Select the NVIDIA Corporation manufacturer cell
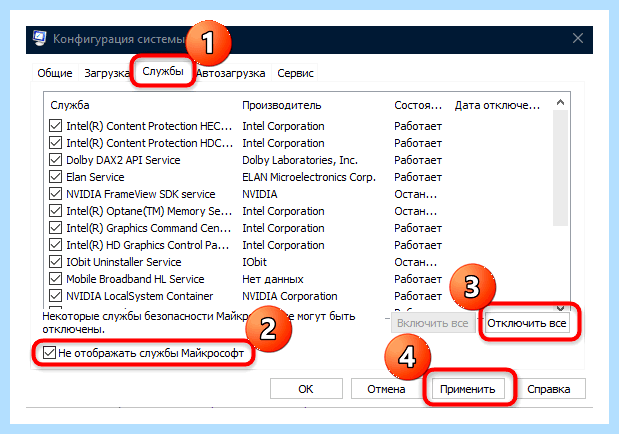The width and height of the screenshot is (619, 434). coord(290,296)
